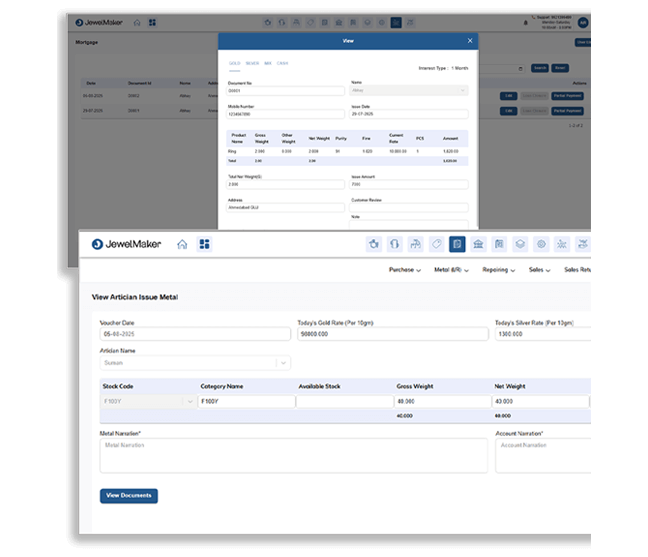
Task: Select the price tag icon in toolbar
Action: [x=436, y=244]
